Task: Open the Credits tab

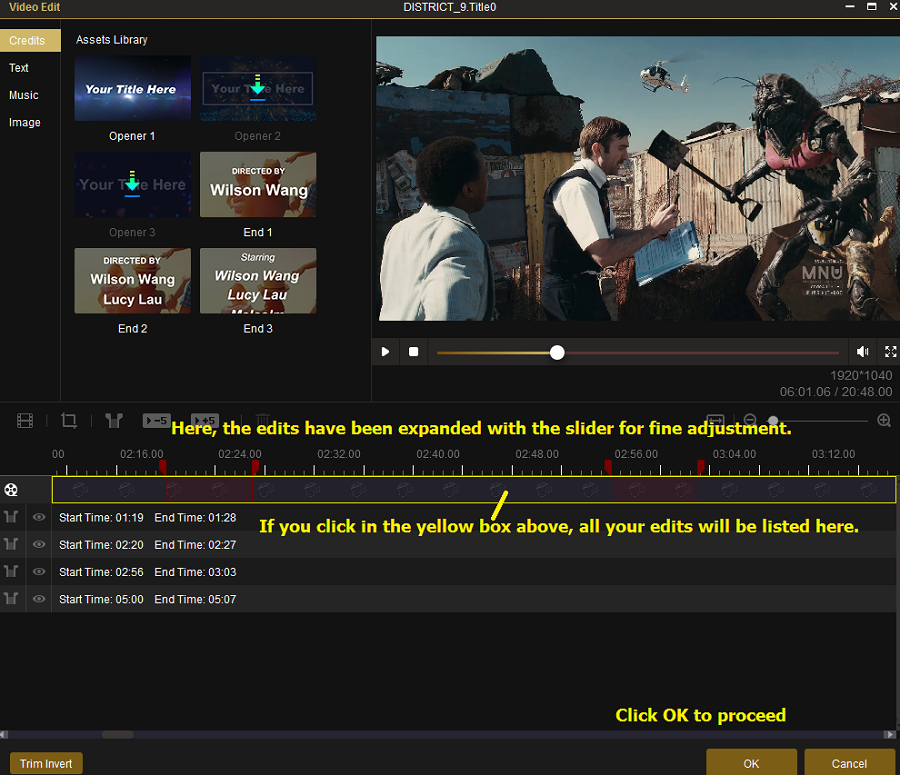Action: coord(30,41)
